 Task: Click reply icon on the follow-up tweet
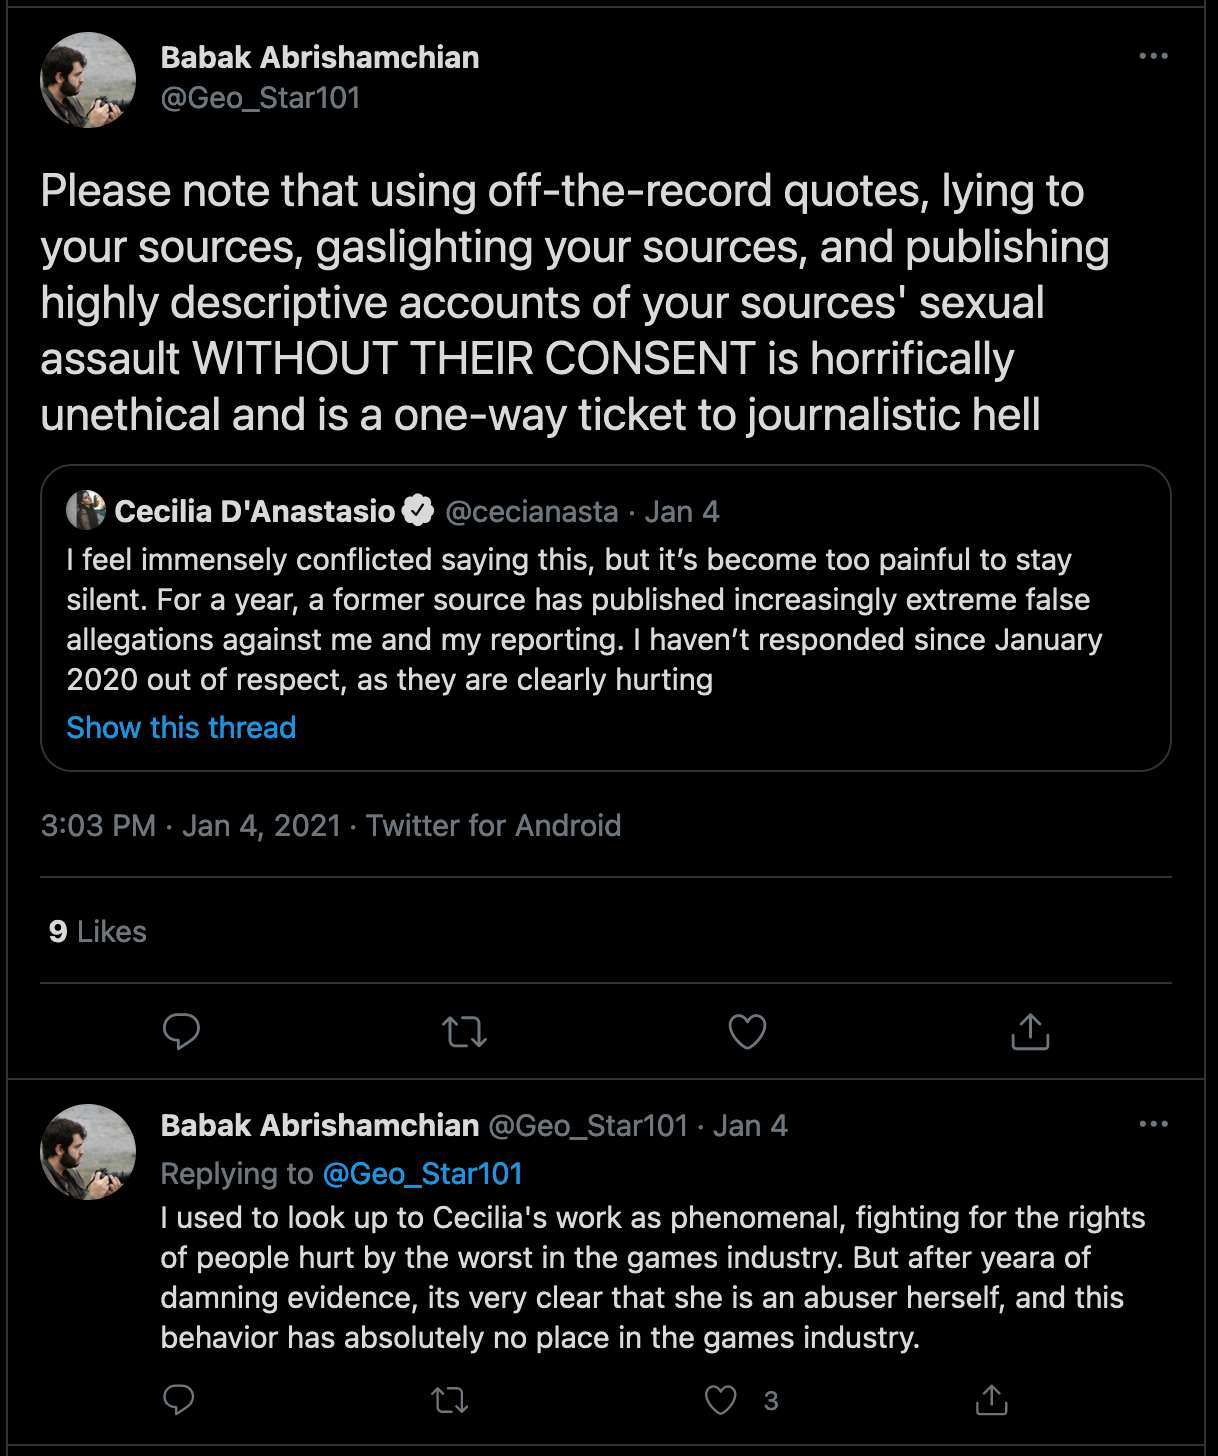pos(179,1400)
